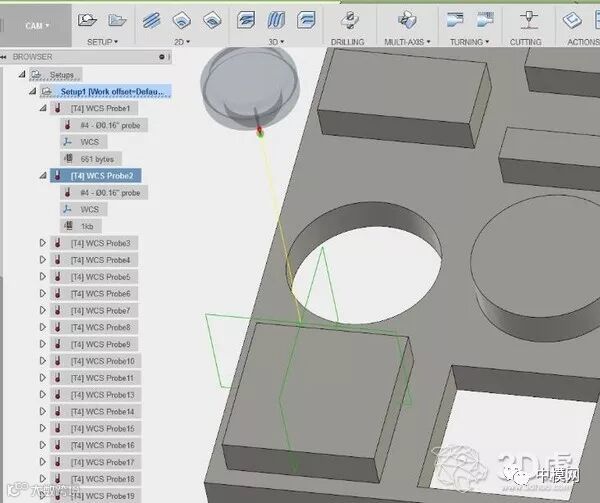Image resolution: width=600 pixels, height=503 pixels.
Task: Select the Setups folder item
Action: 55,75
